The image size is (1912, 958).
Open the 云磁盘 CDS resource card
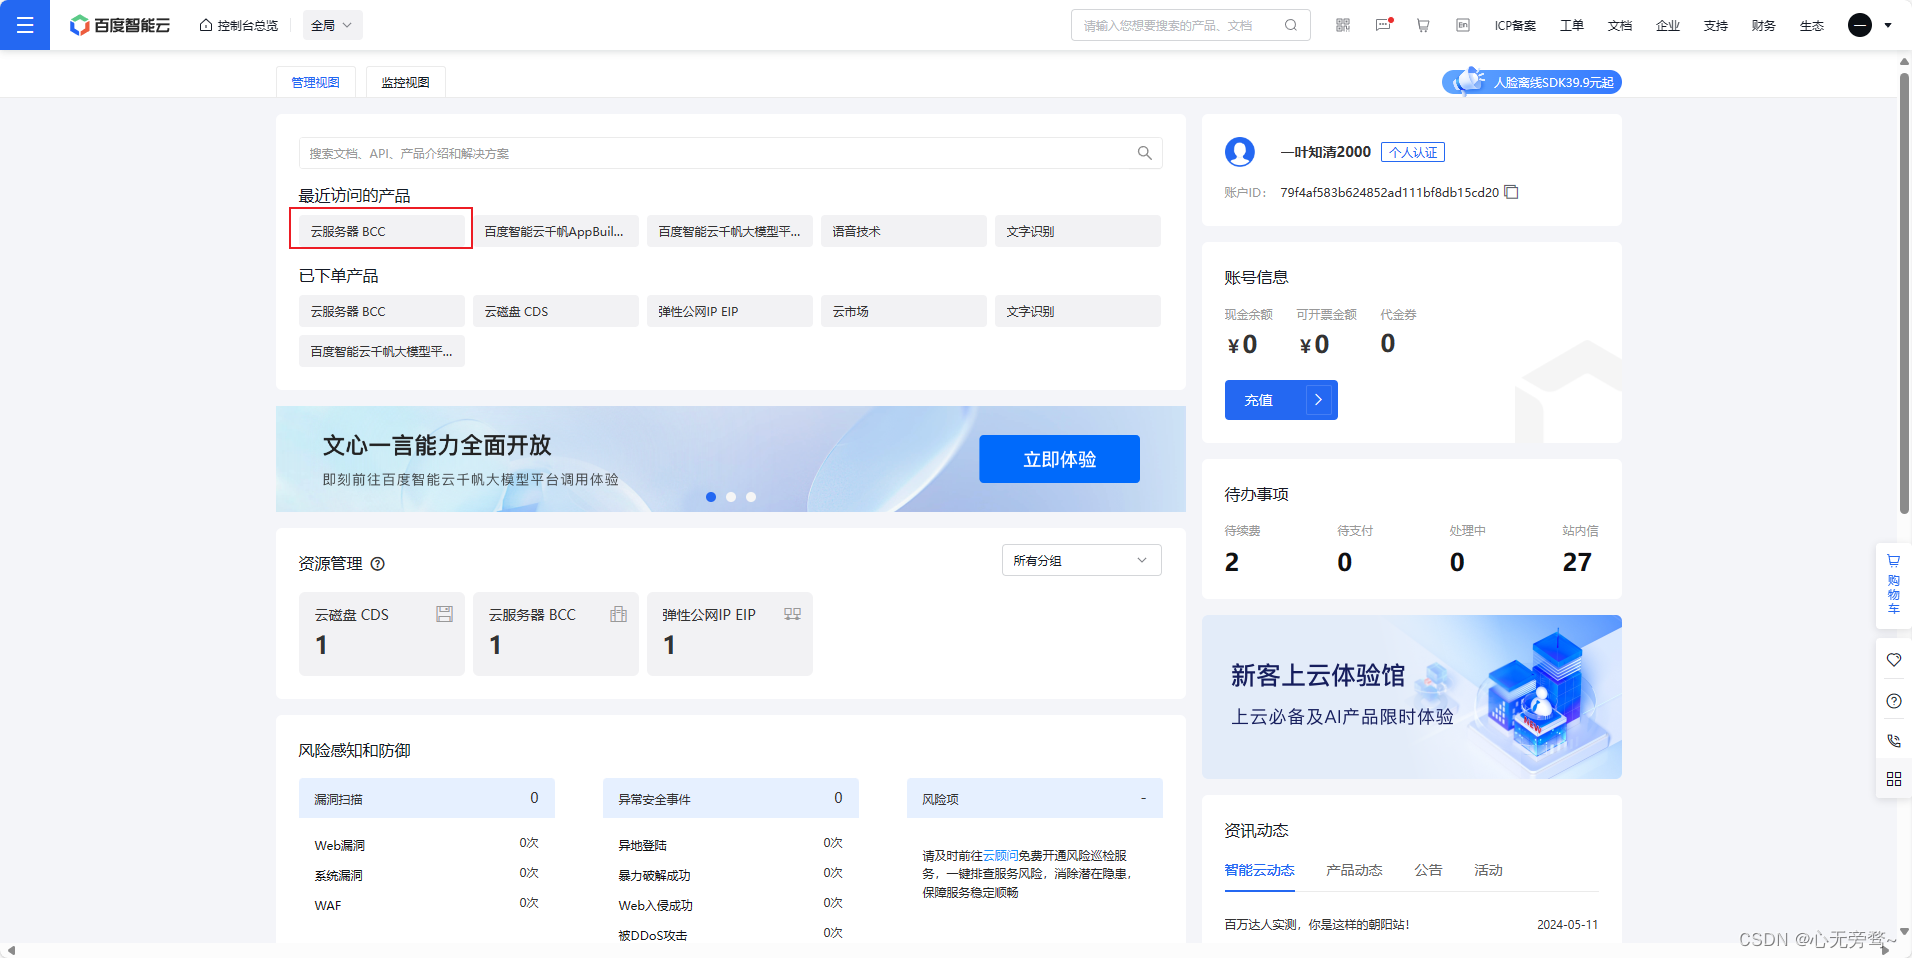point(381,634)
